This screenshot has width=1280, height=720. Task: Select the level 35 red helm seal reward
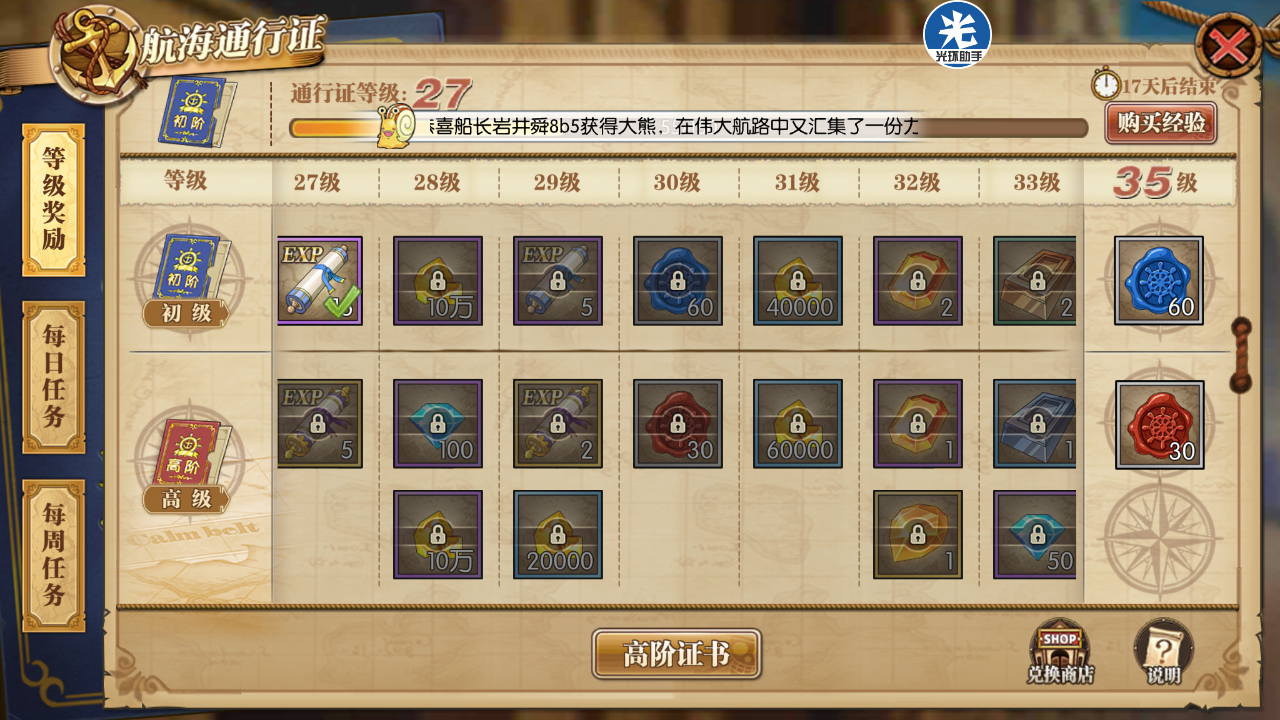click(1160, 425)
